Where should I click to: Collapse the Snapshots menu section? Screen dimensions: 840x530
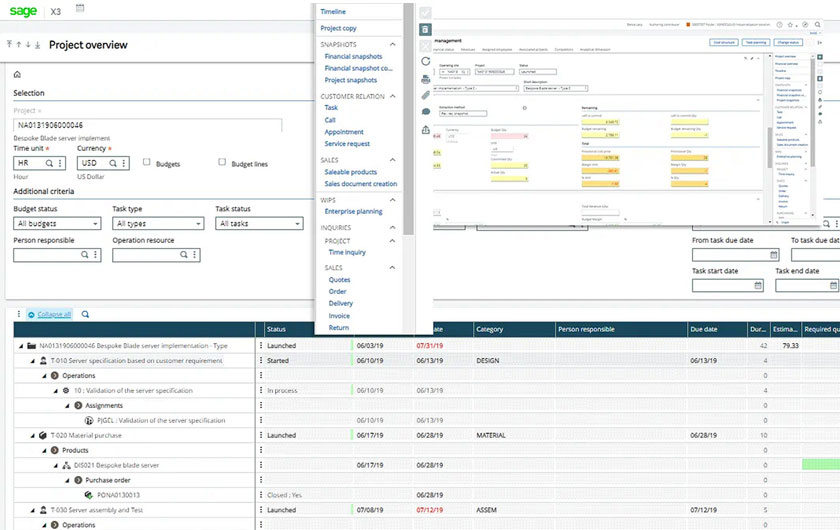point(393,45)
